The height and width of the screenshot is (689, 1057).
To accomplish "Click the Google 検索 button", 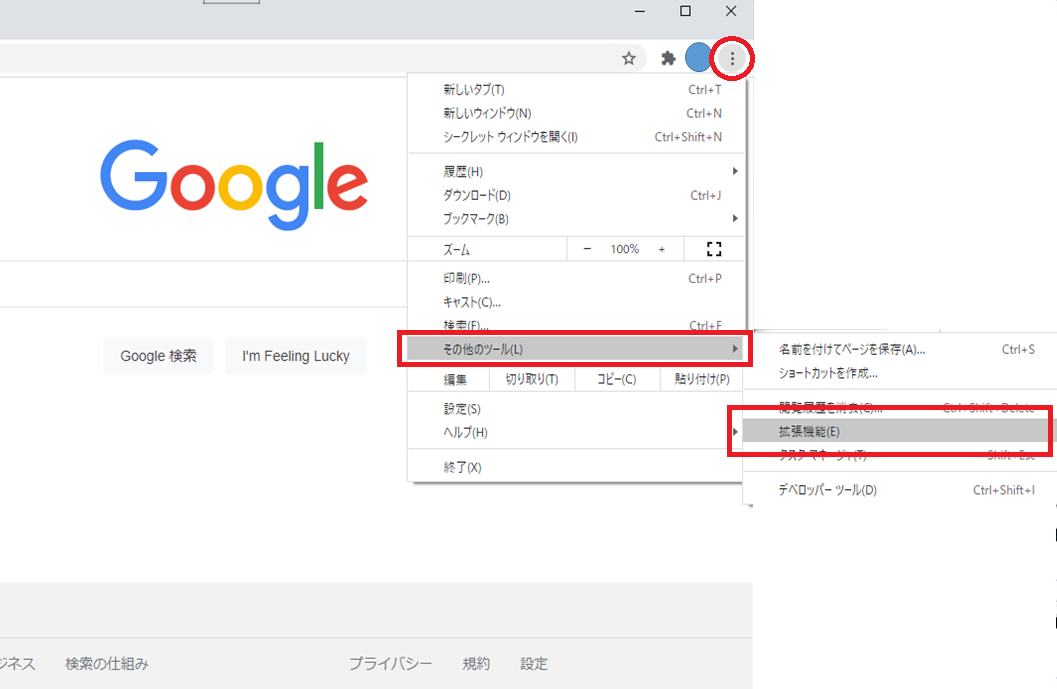I will tap(157, 355).
